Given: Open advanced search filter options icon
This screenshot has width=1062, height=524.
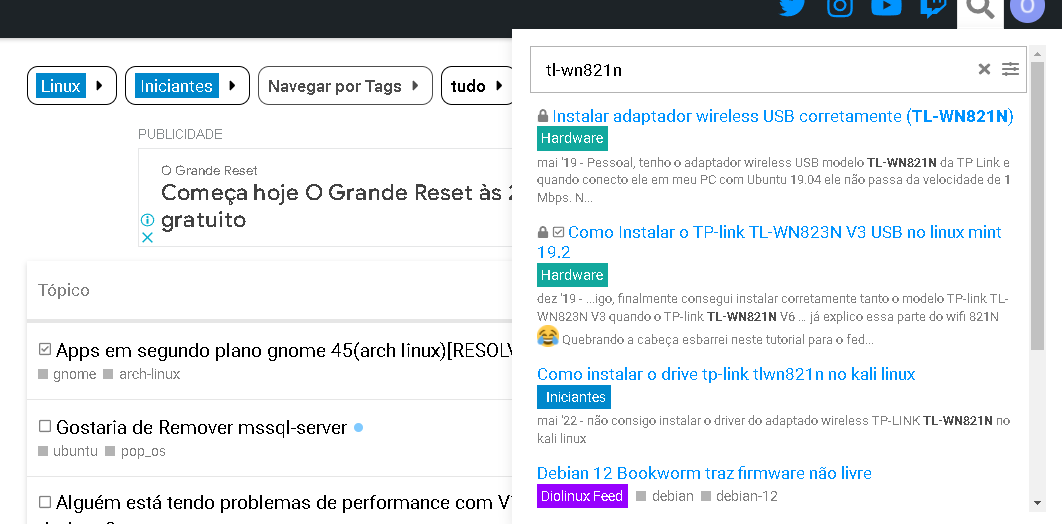Looking at the screenshot, I should coord(1011,69).
